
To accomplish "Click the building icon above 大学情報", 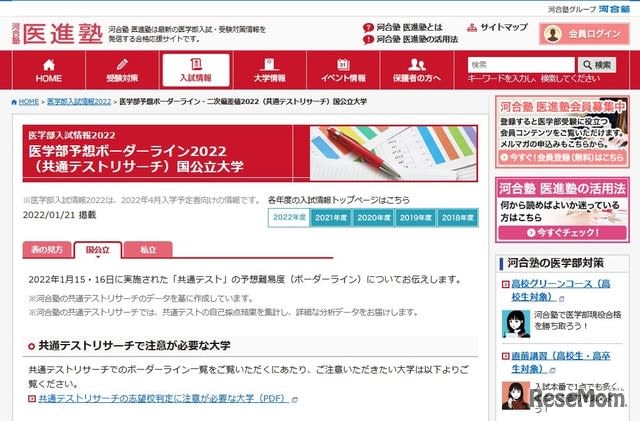I will click(x=269, y=64).
